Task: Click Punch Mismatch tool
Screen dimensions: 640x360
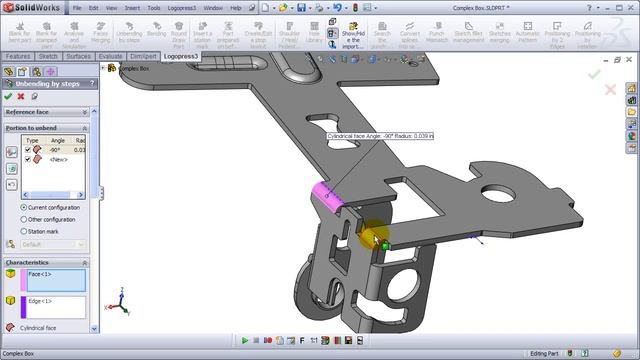Action: point(437,33)
